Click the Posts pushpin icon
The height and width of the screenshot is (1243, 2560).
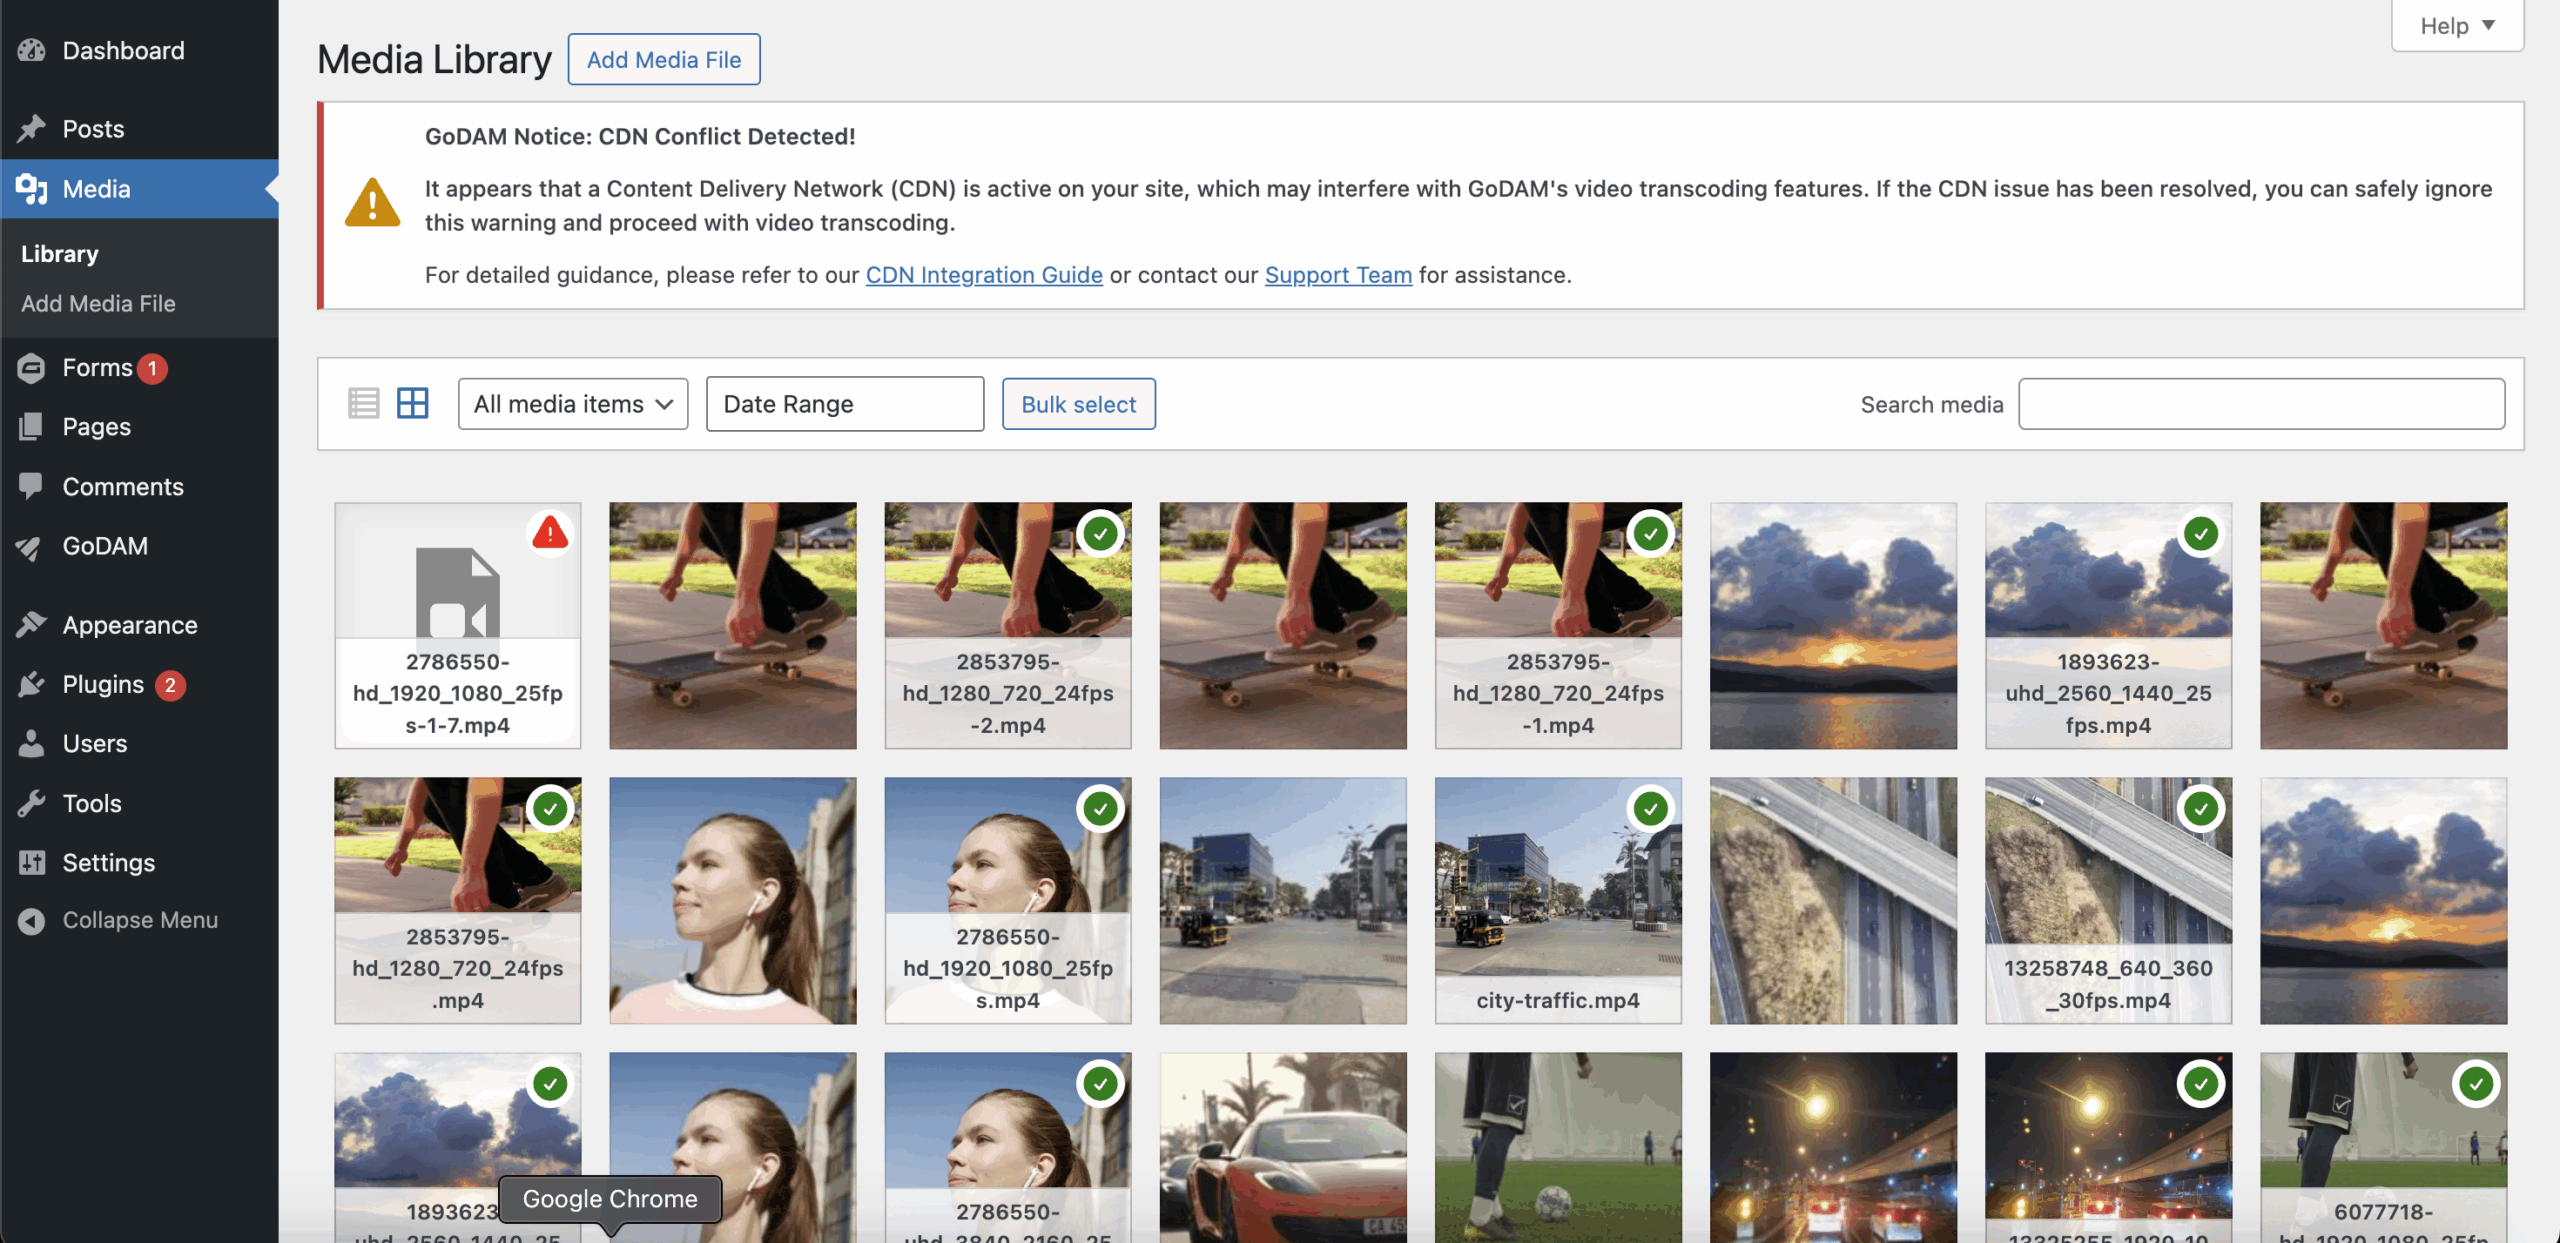pyautogui.click(x=32, y=129)
